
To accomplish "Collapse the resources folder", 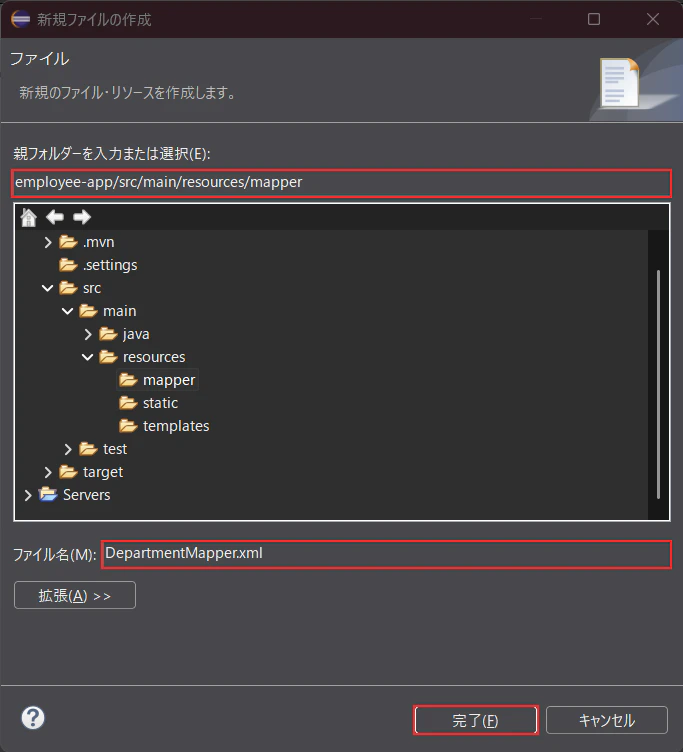I will (87, 357).
